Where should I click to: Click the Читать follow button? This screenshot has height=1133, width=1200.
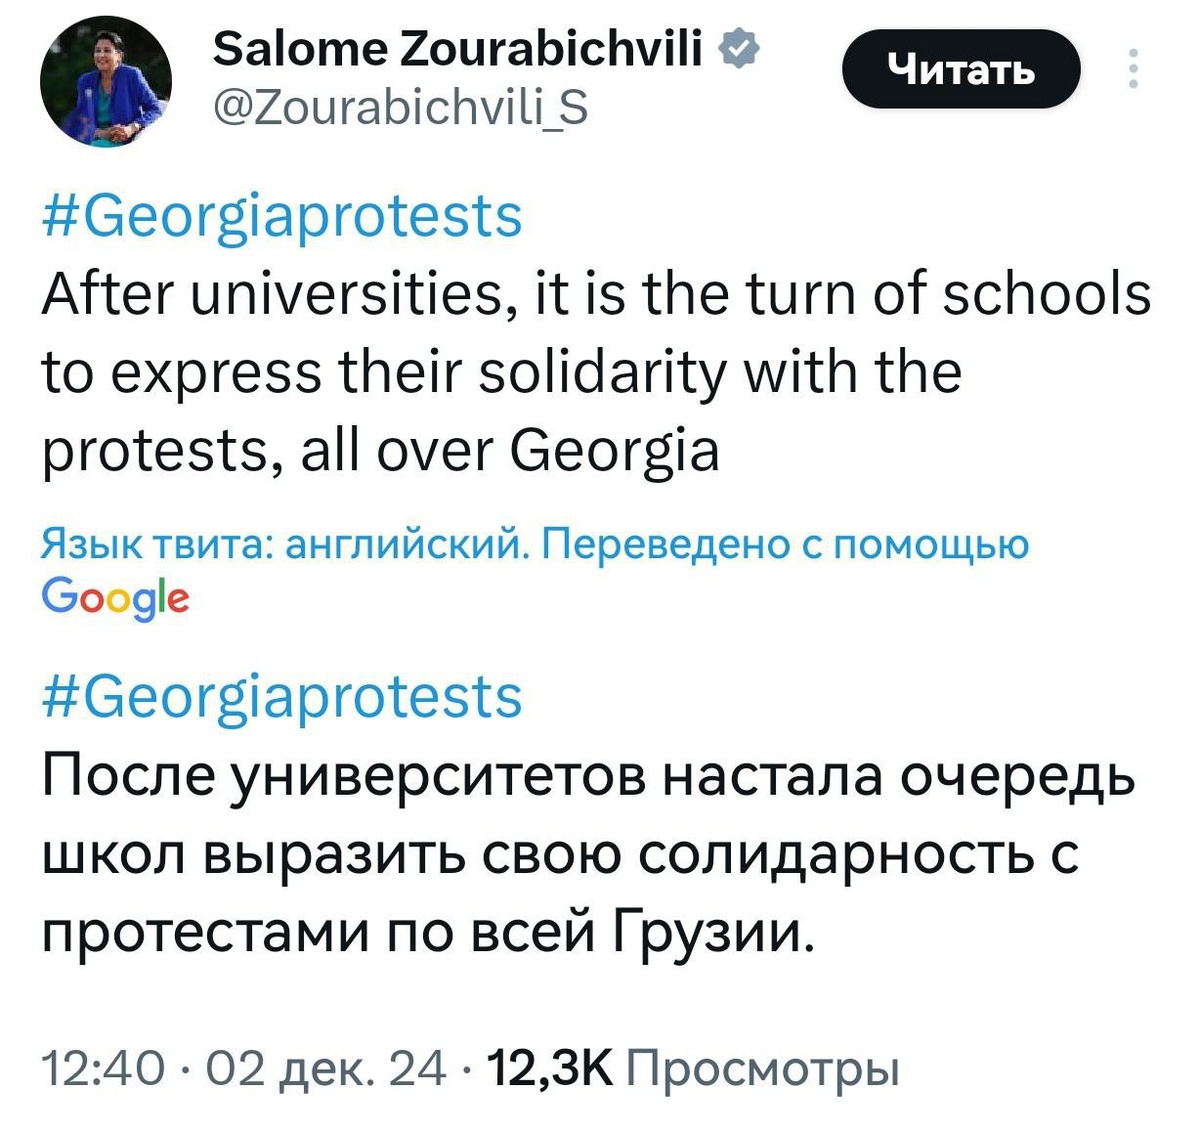(x=962, y=70)
